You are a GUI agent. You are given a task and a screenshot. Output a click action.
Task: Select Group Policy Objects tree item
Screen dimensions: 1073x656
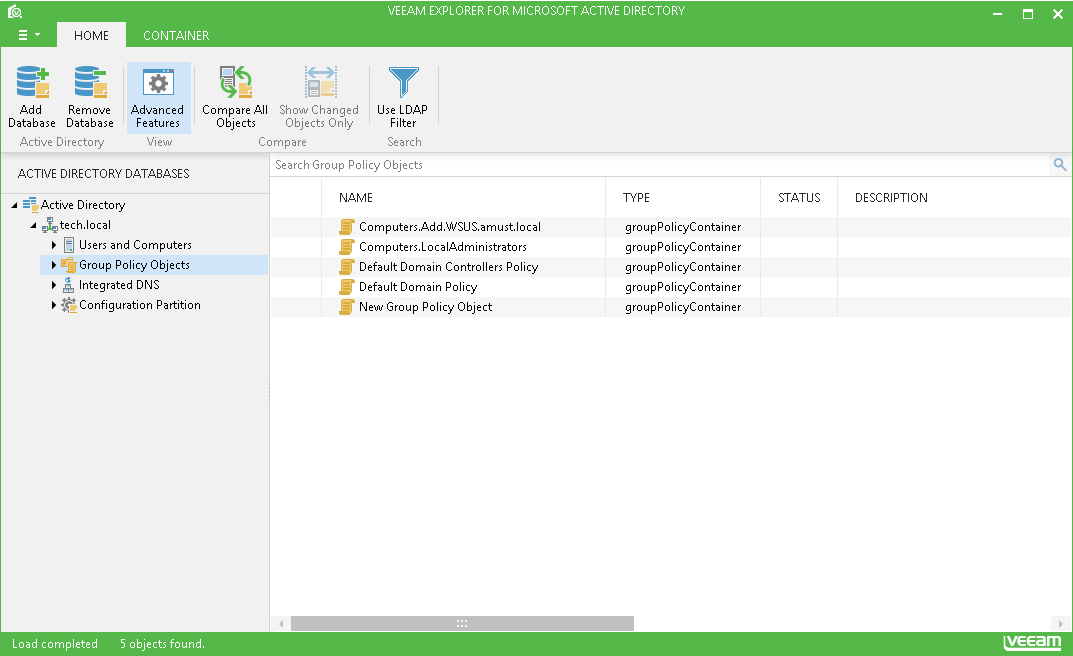(134, 265)
